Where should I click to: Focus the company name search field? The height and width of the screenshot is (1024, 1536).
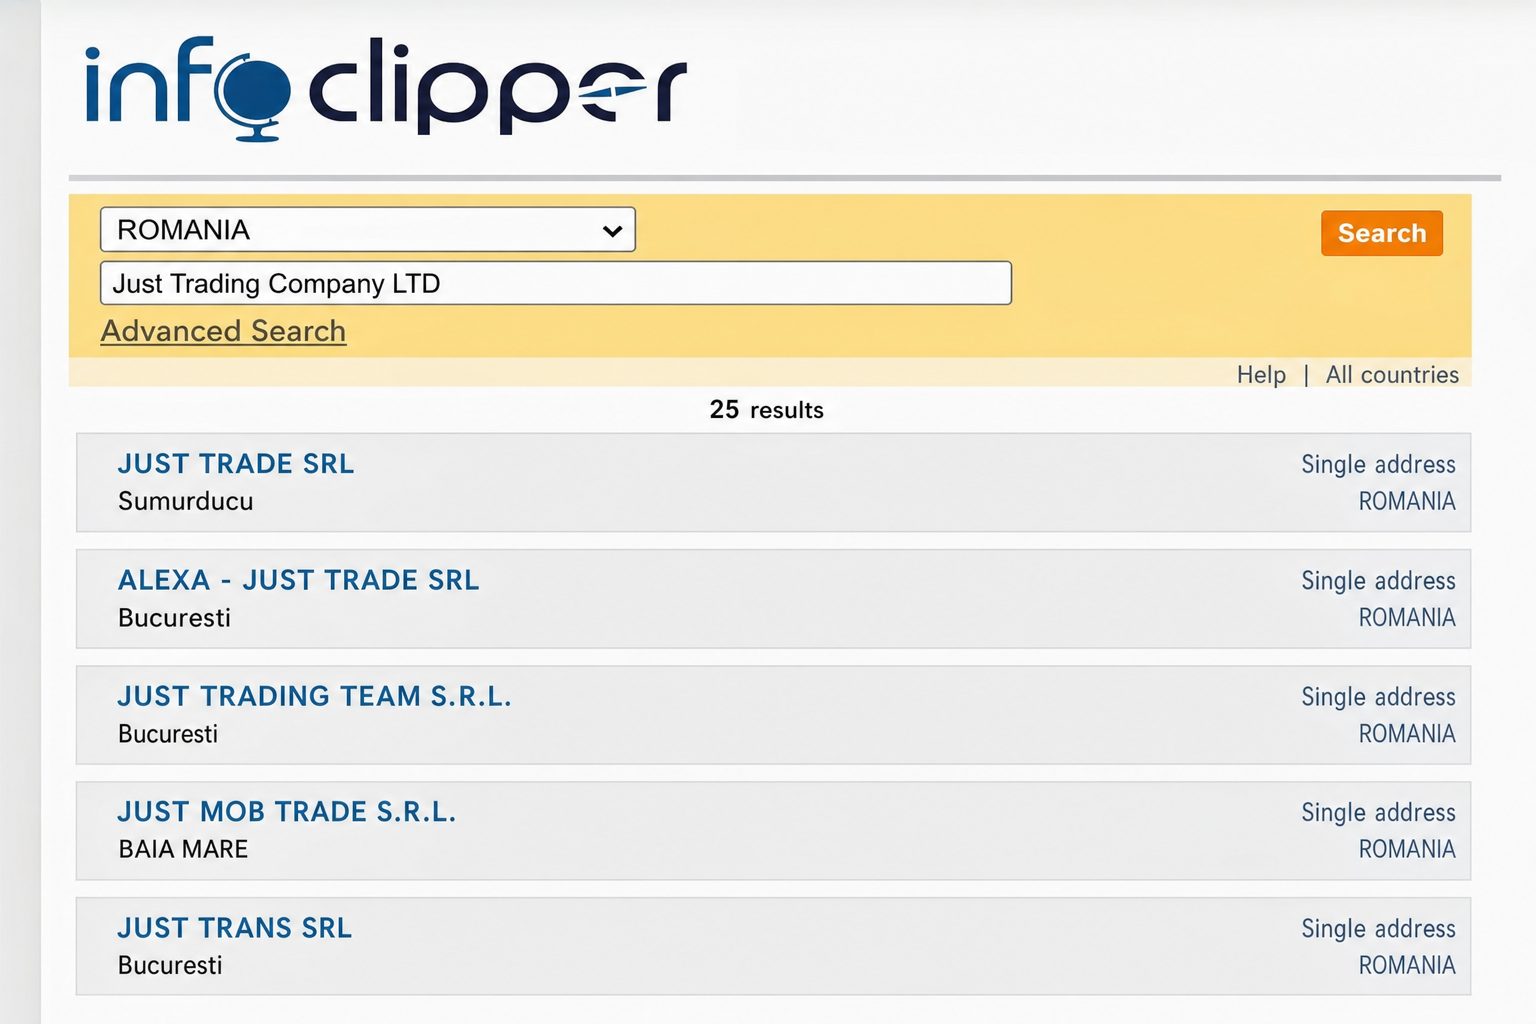click(x=556, y=283)
